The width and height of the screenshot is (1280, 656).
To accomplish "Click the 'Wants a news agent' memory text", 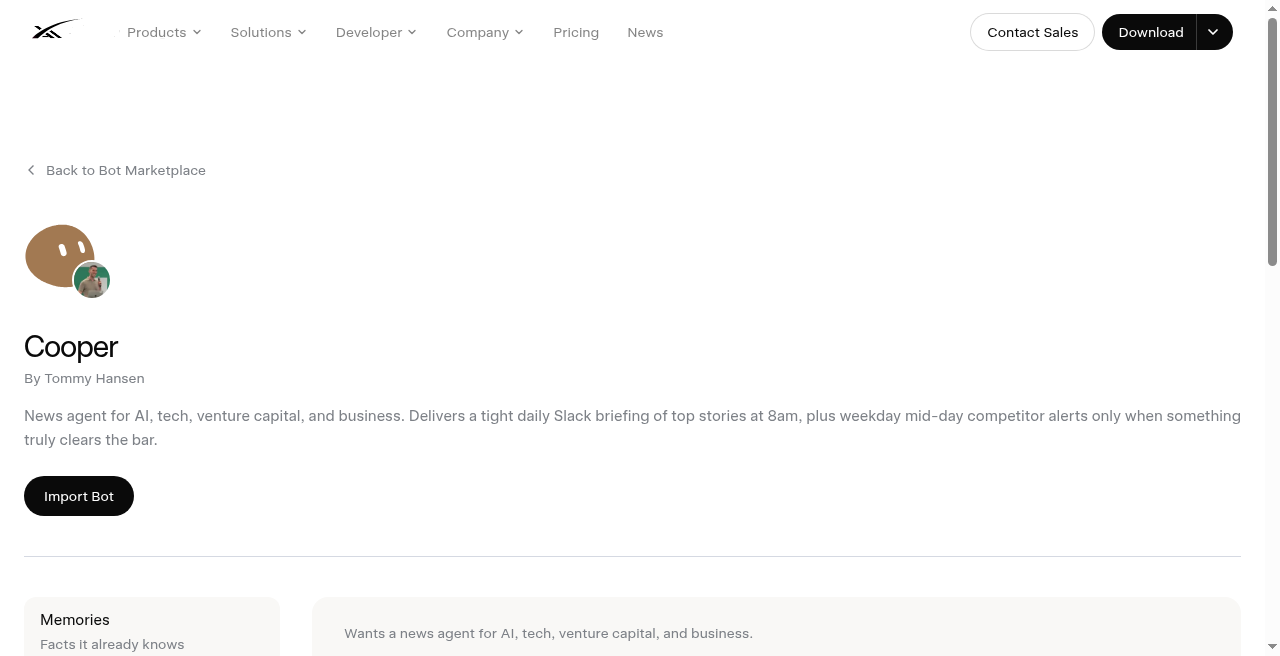I will click(x=548, y=633).
